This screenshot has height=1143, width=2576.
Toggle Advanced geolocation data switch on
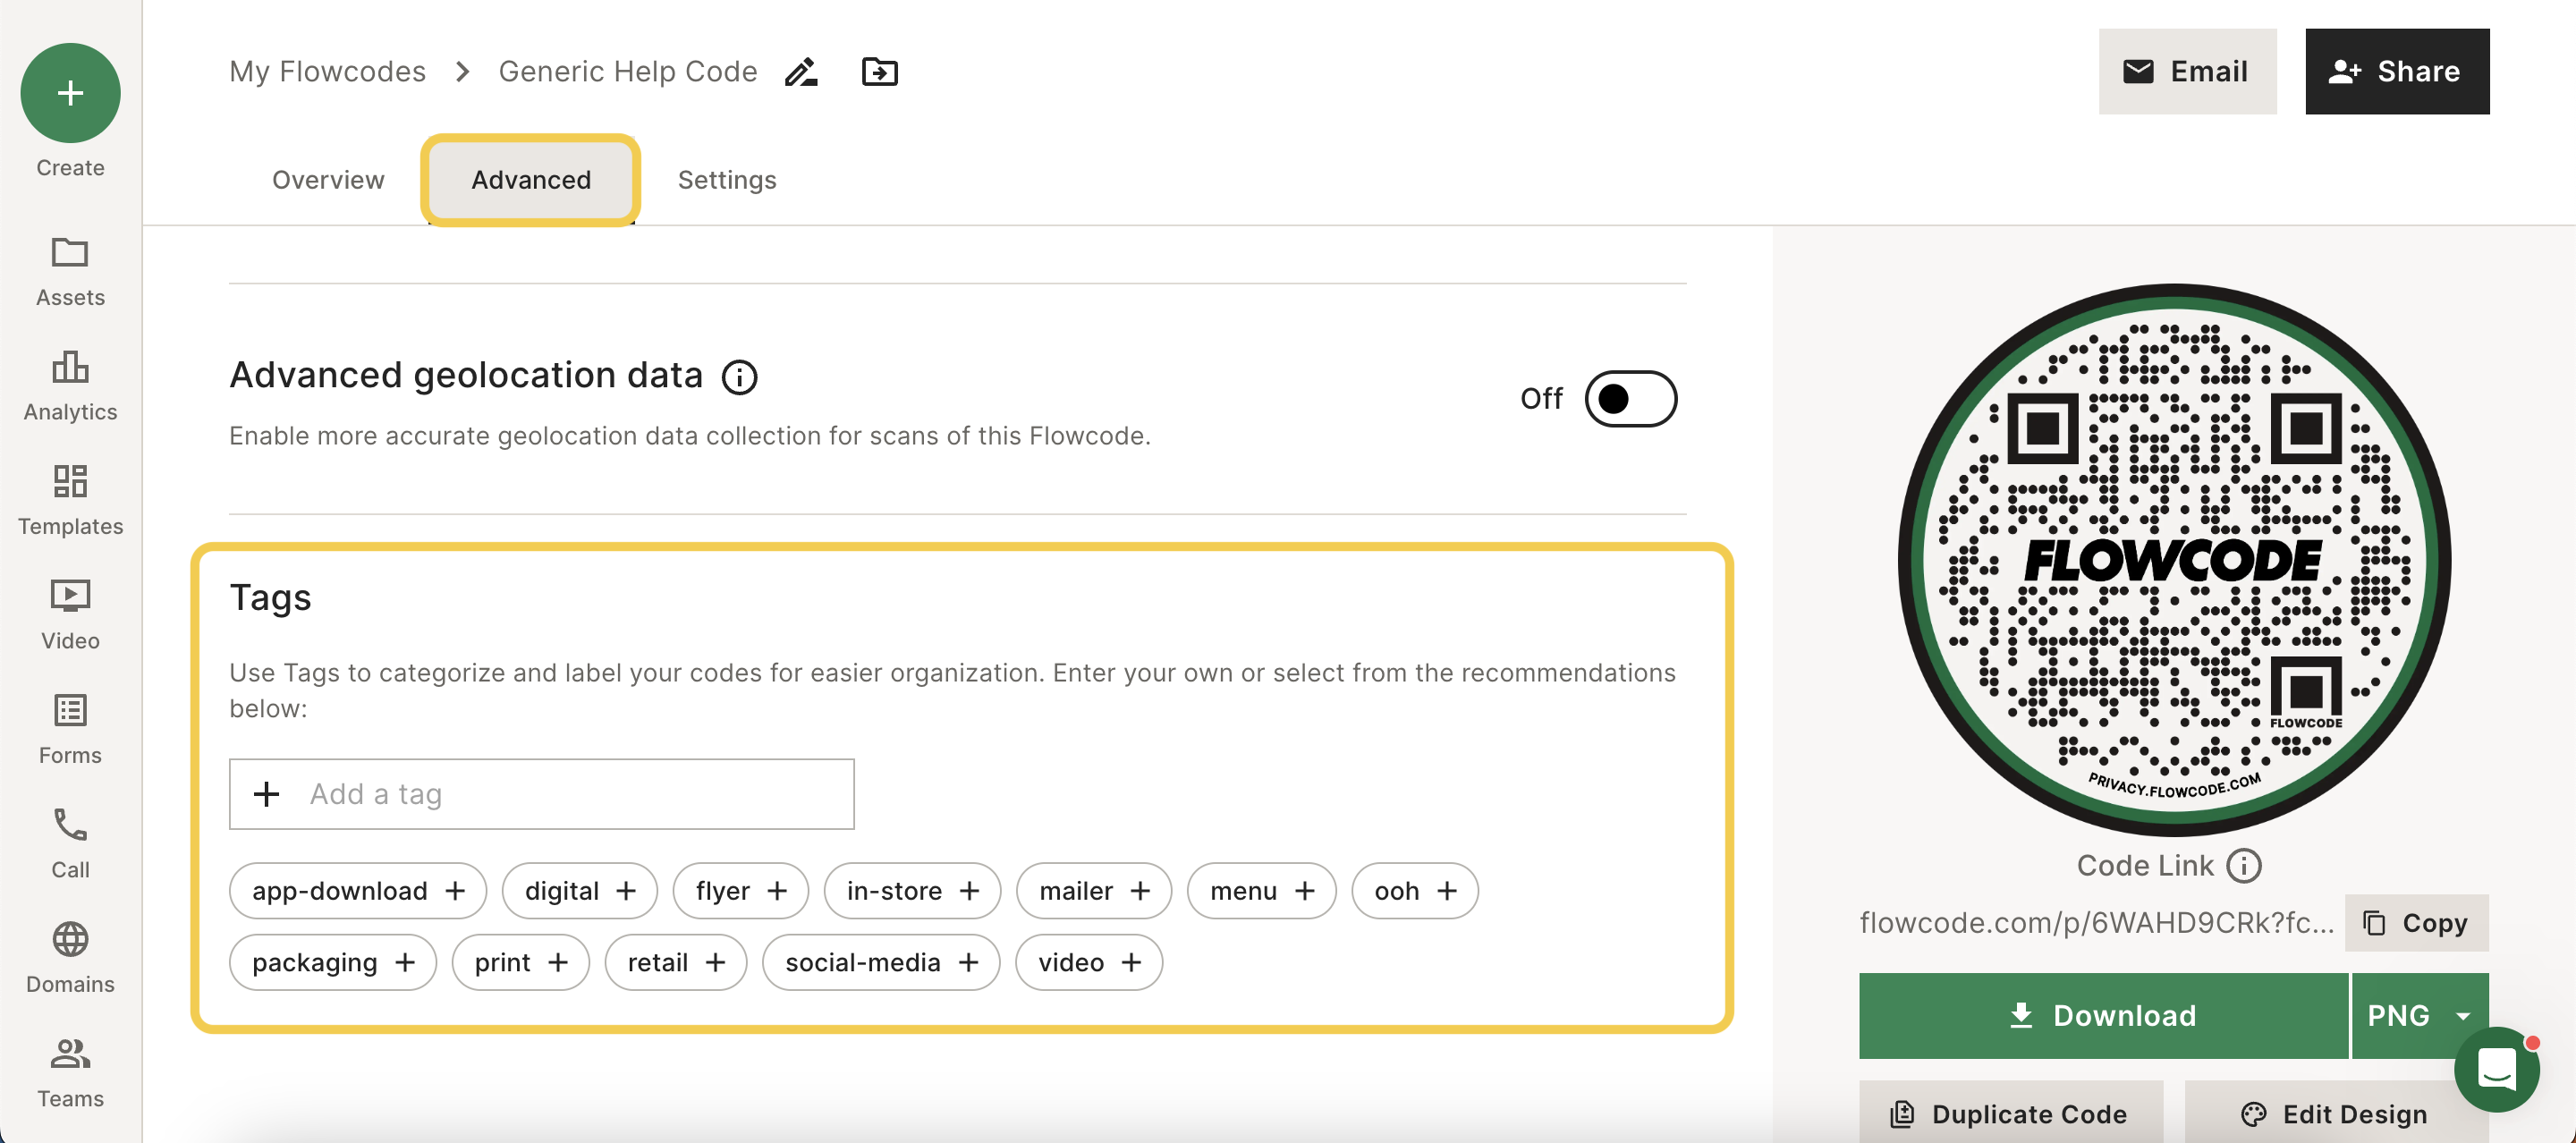[x=1630, y=399]
